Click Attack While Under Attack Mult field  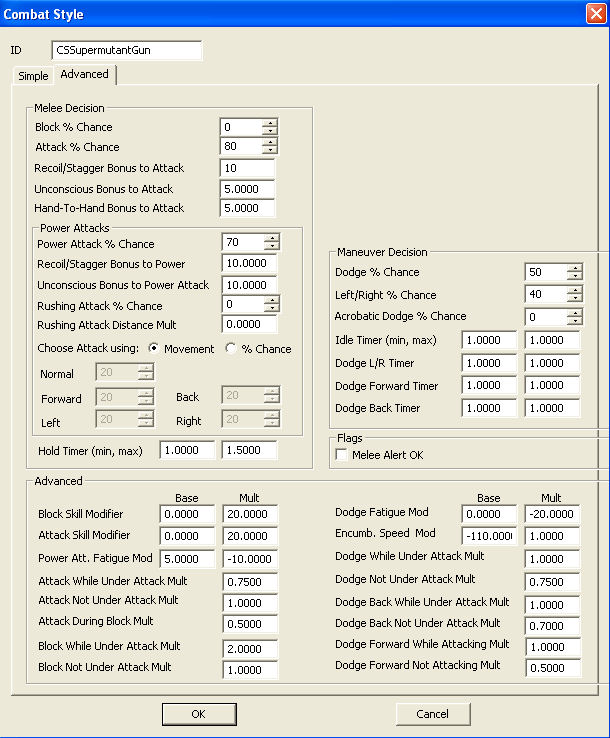point(250,582)
